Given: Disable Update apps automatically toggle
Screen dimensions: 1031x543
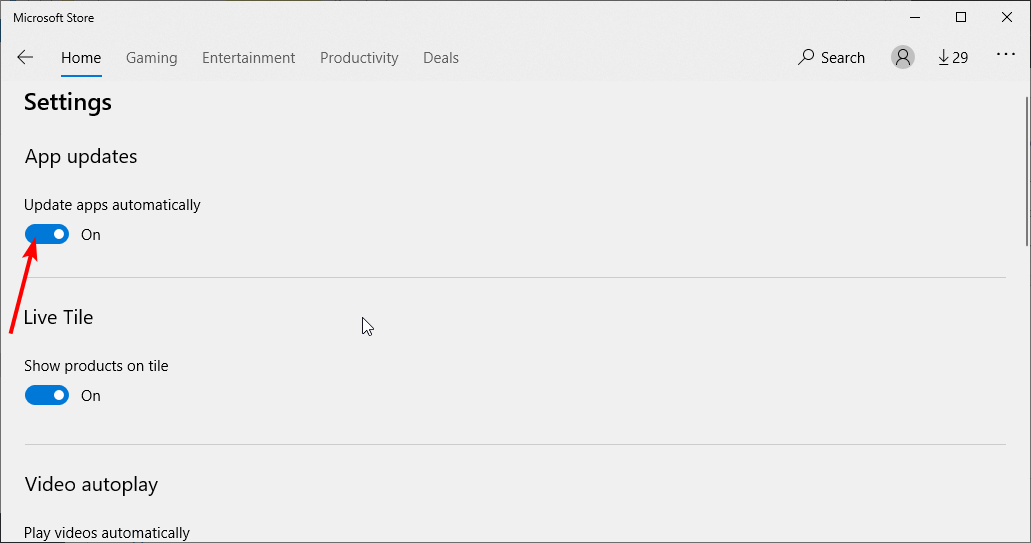Looking at the screenshot, I should (47, 234).
